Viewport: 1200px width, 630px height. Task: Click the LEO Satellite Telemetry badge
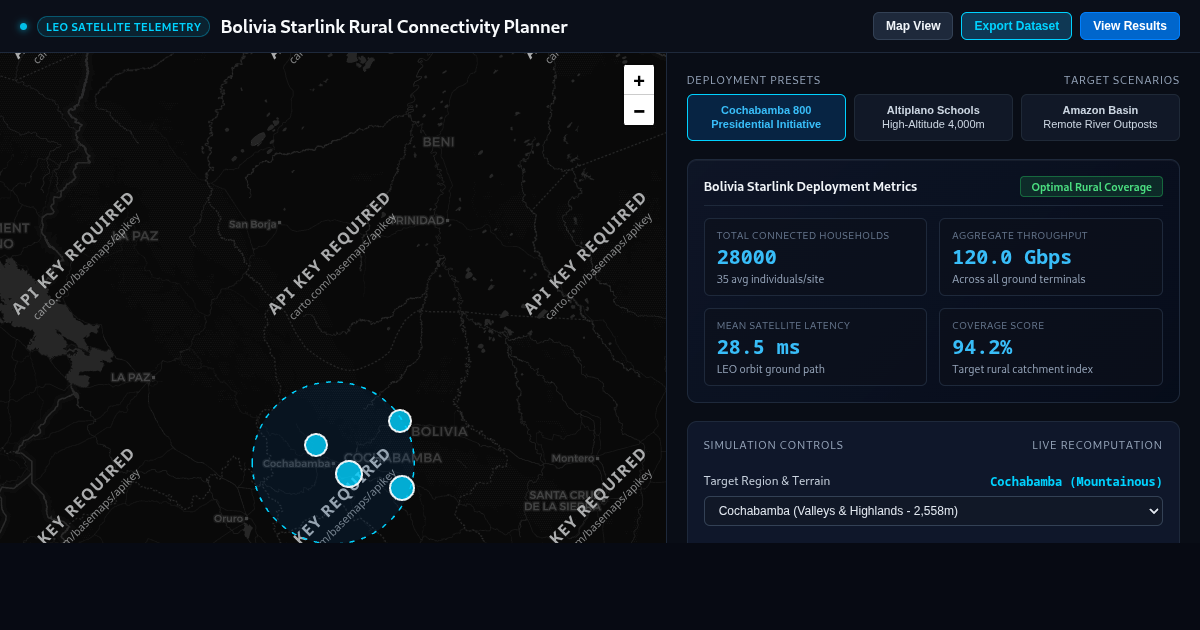(x=123, y=27)
